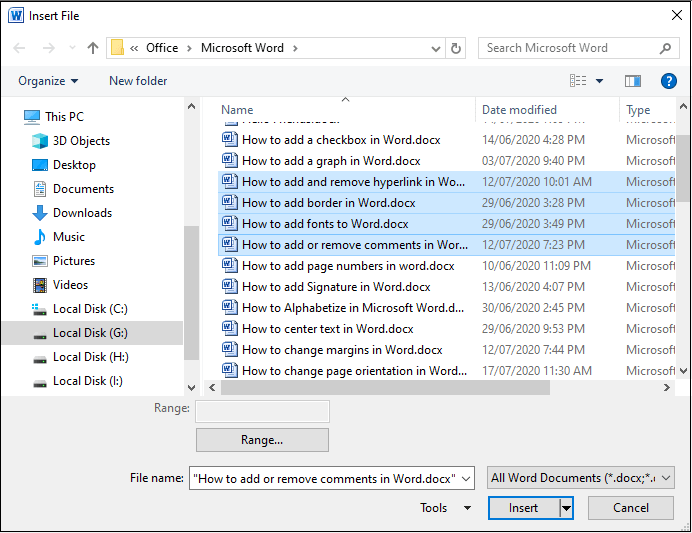692x533 pixels.
Task: Open Insert button dropdown arrow
Action: (566, 508)
